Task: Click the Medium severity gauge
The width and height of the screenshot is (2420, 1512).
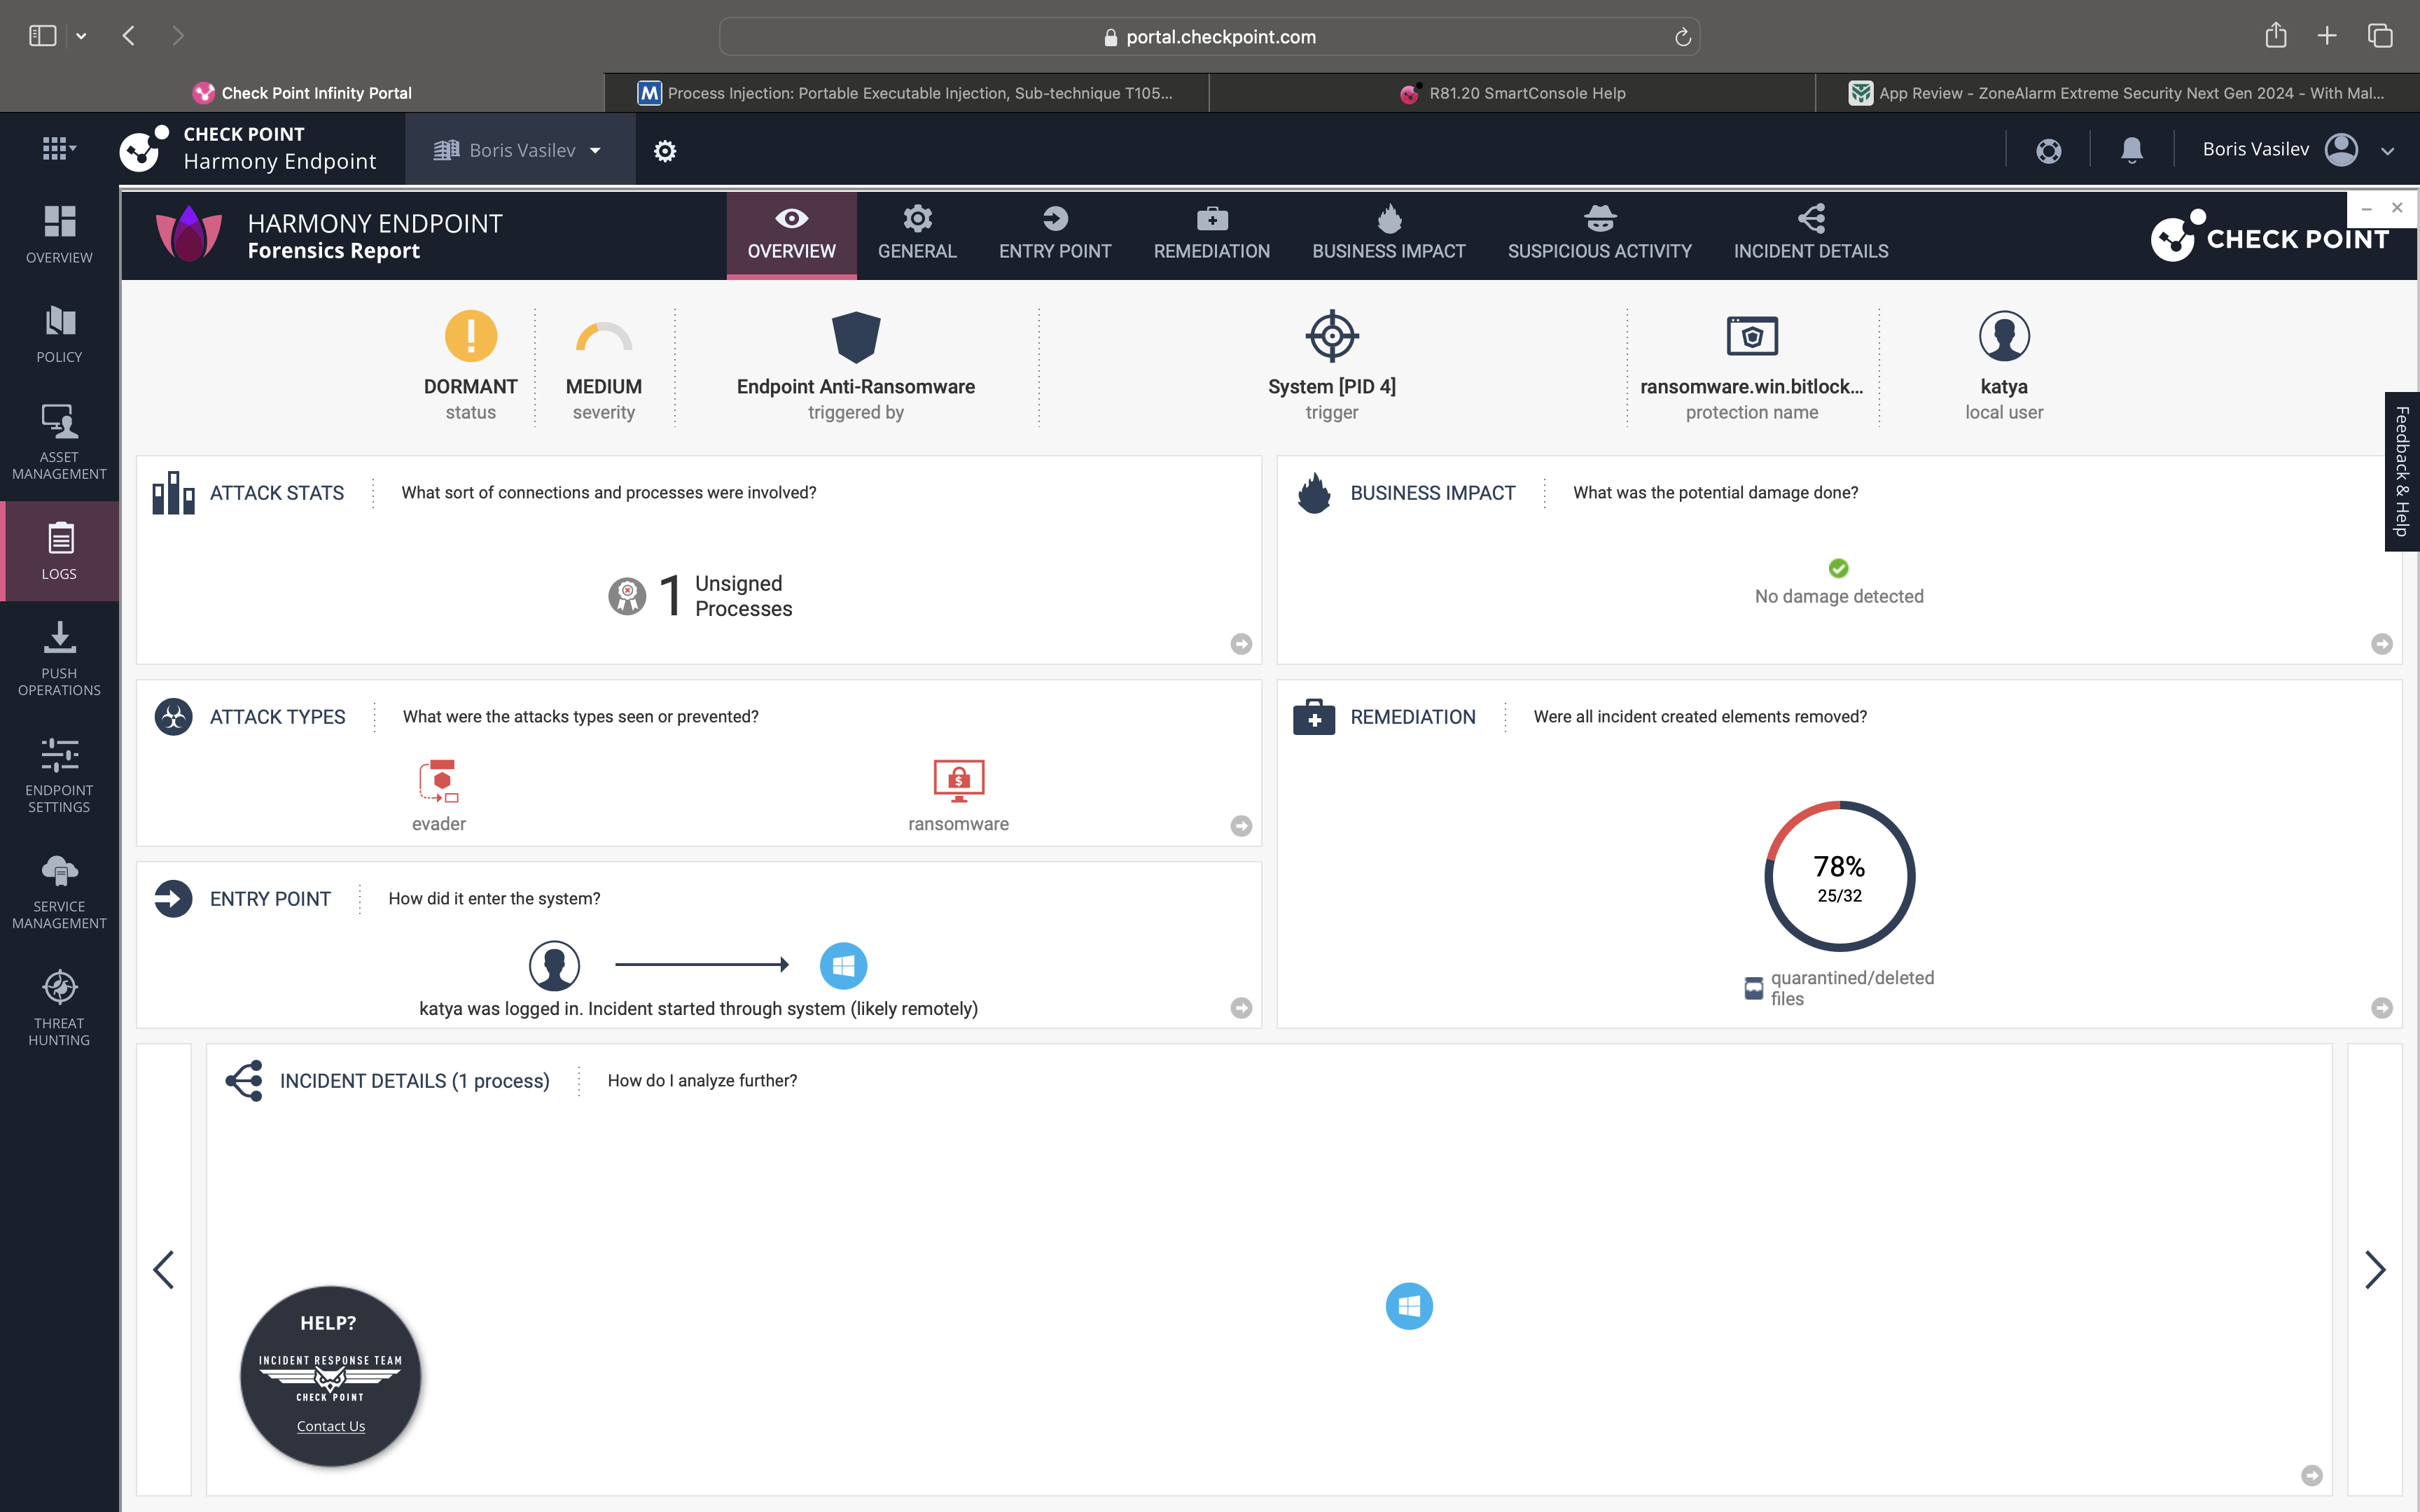Action: pos(604,337)
